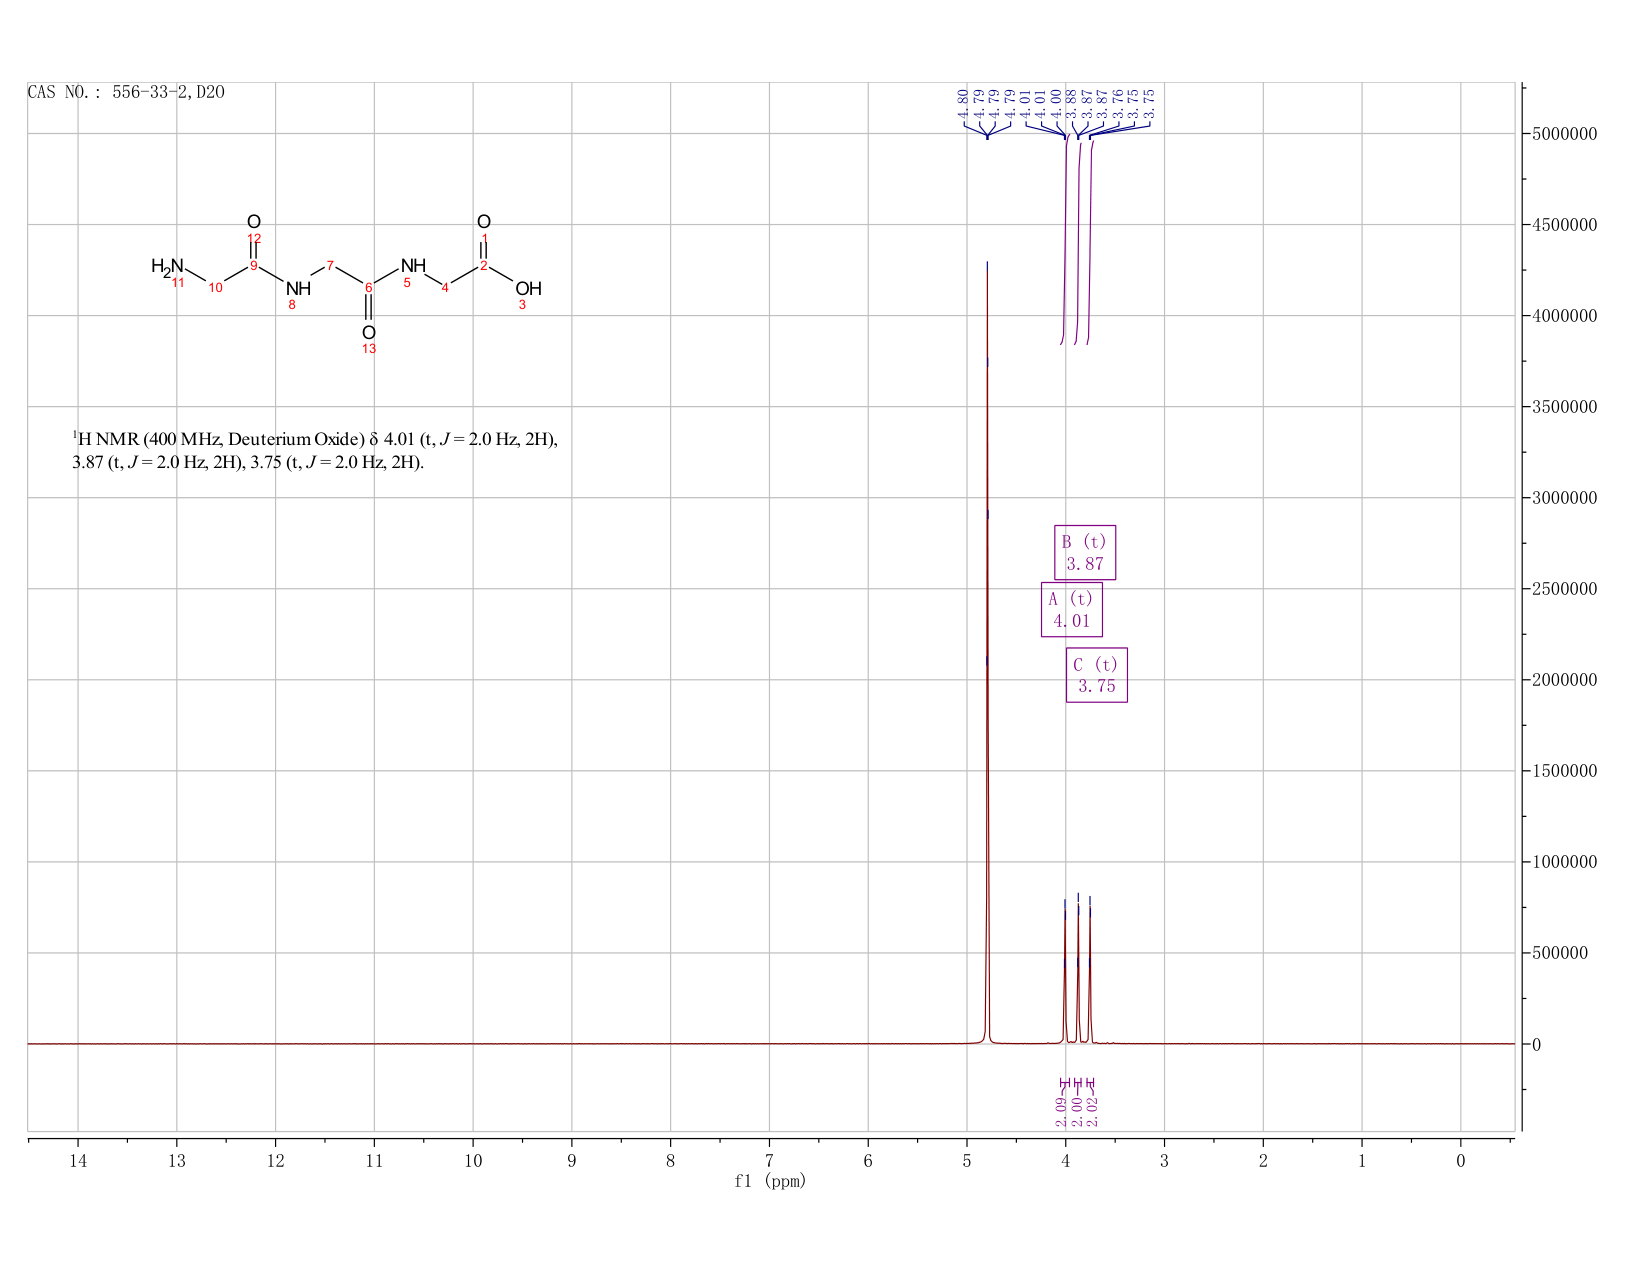Click the integral value 2.00
The width and height of the screenshot is (1650, 1275).
click(1076, 1111)
